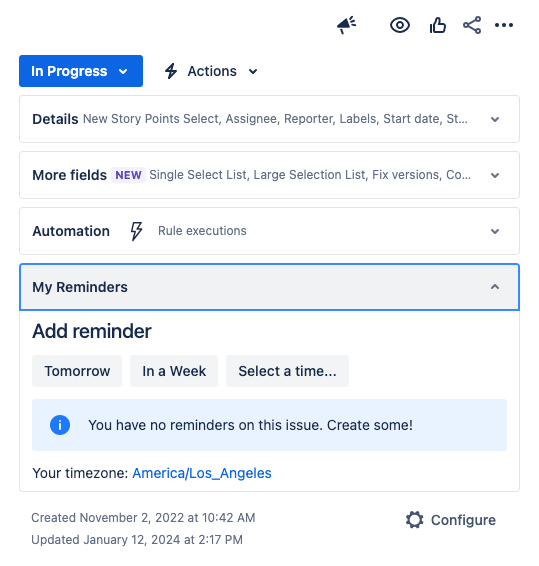The height and width of the screenshot is (566, 539).
Task: Vote with the thumbs-up icon
Action: (x=438, y=25)
